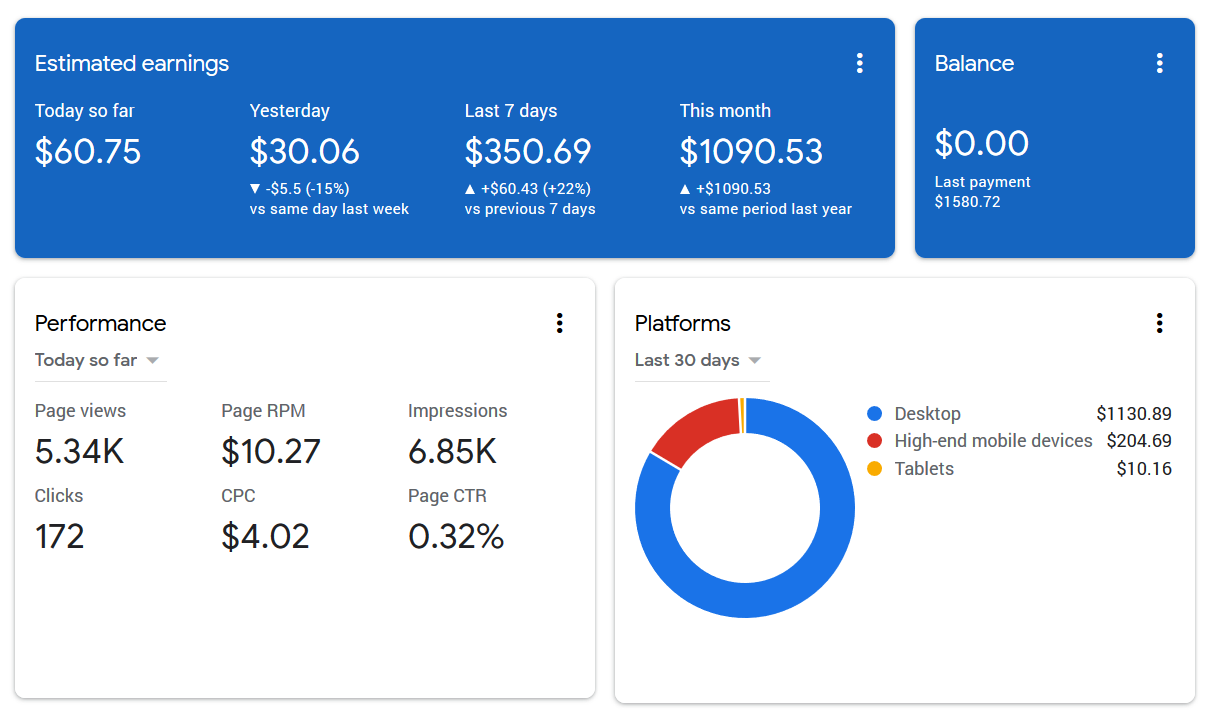This screenshot has width=1214, height=712.
Task: Click the Desktop blue legend dot
Action: pyautogui.click(x=875, y=414)
